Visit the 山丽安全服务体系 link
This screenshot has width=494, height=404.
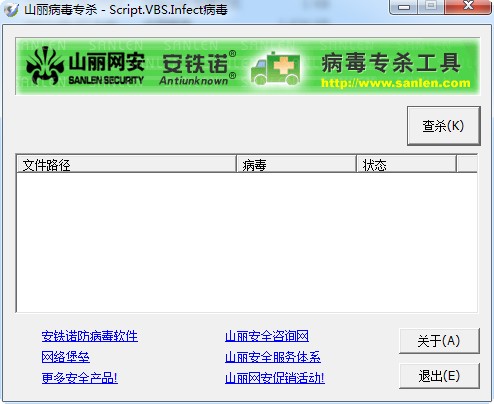pyautogui.click(x=273, y=357)
